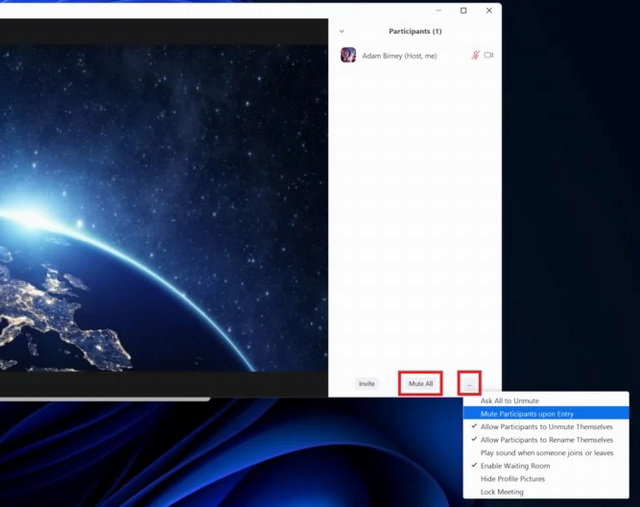Select Lock Meeting in the menu

coord(546,492)
